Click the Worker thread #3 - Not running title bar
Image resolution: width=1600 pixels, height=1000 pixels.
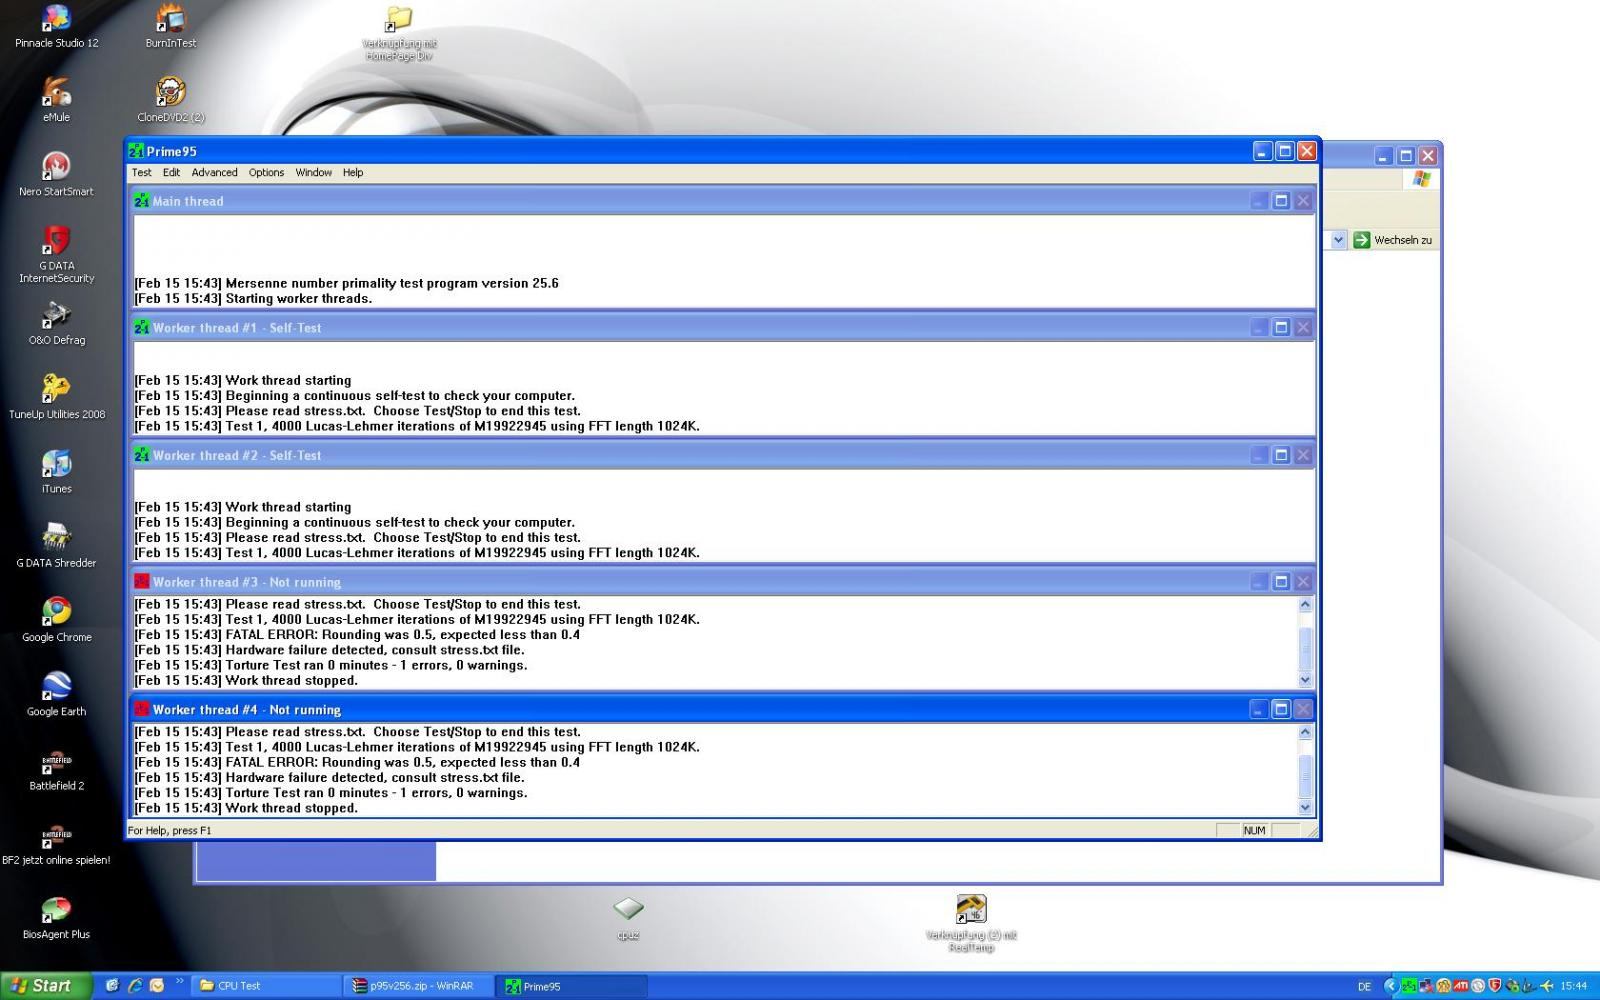(723, 582)
